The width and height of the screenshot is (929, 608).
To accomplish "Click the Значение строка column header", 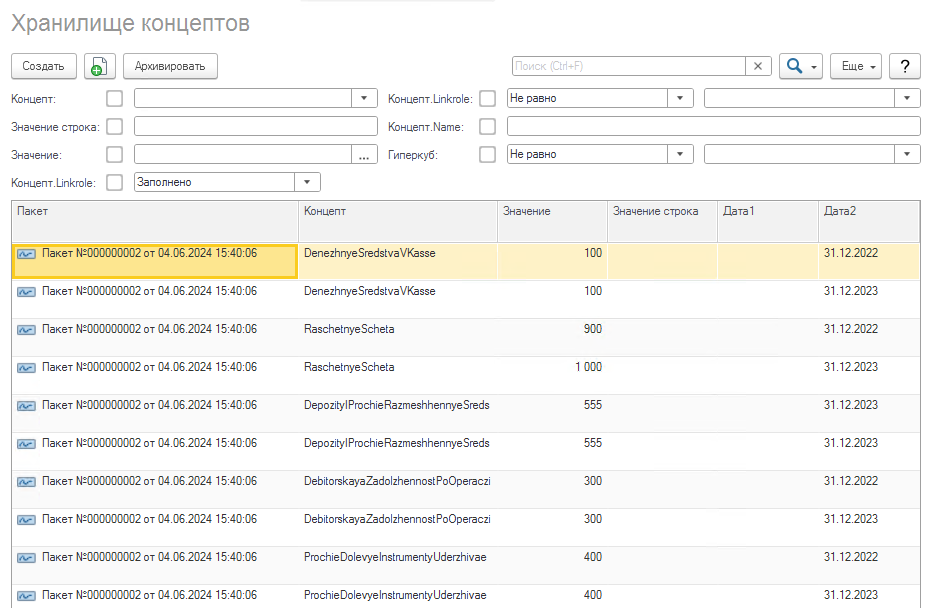I will (x=662, y=221).
